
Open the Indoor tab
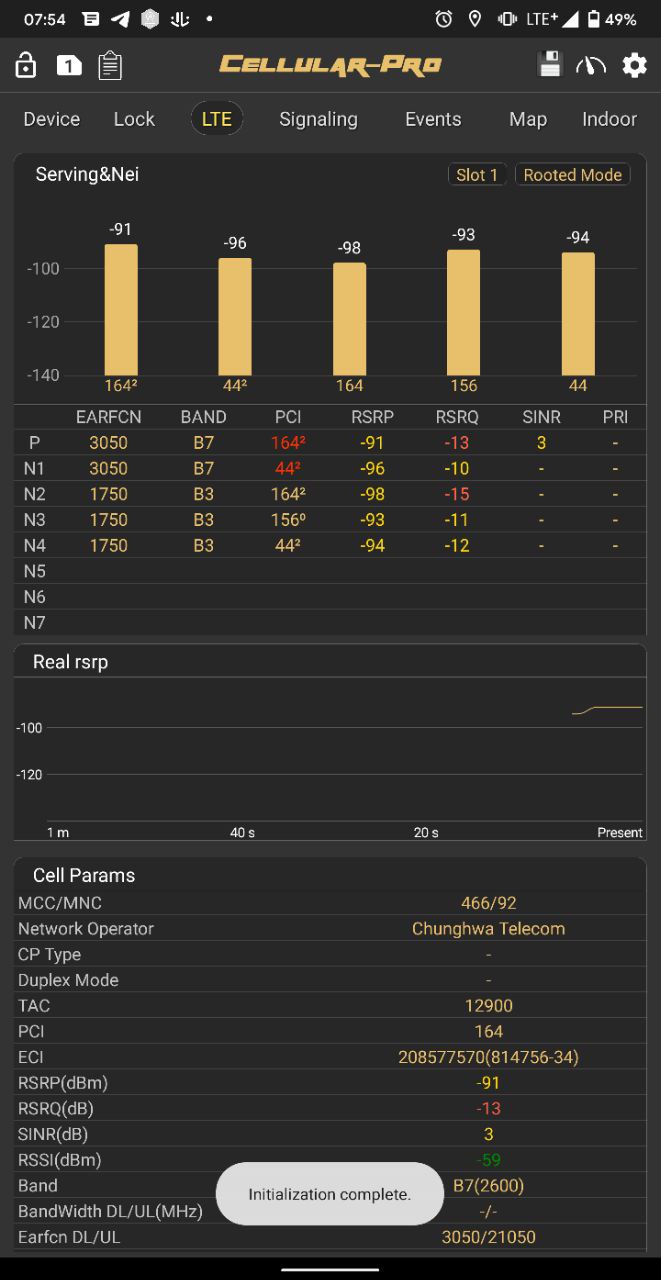[609, 119]
